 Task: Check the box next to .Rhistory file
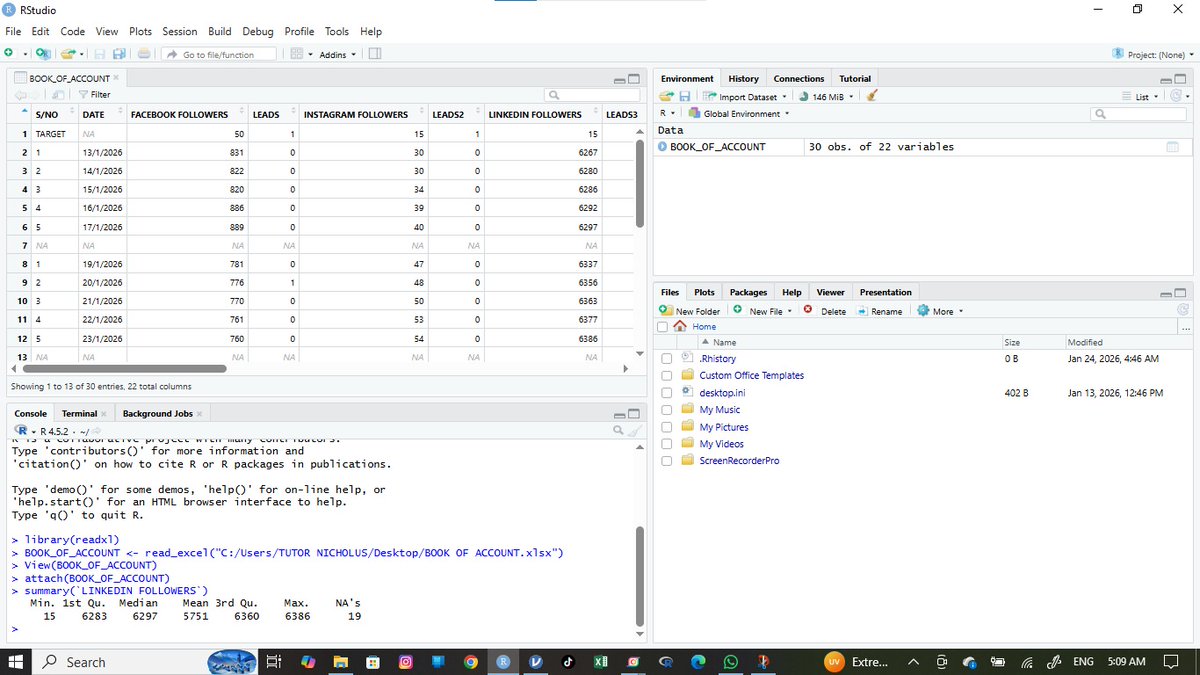pyautogui.click(x=666, y=358)
